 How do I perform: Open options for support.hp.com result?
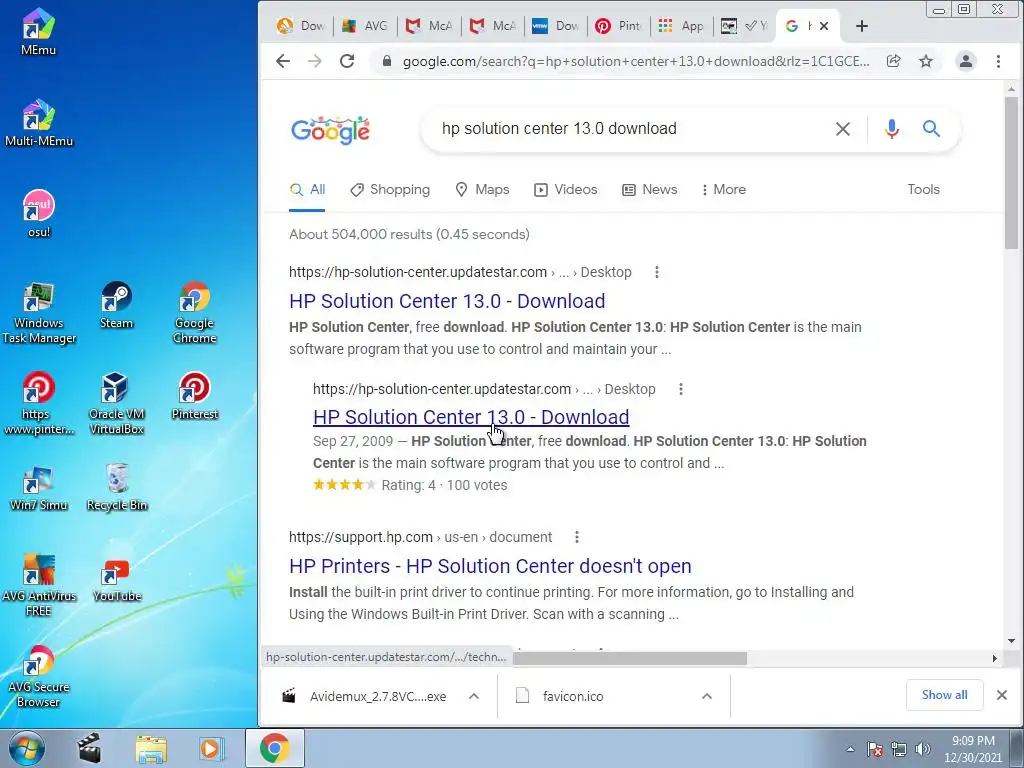coord(577,537)
